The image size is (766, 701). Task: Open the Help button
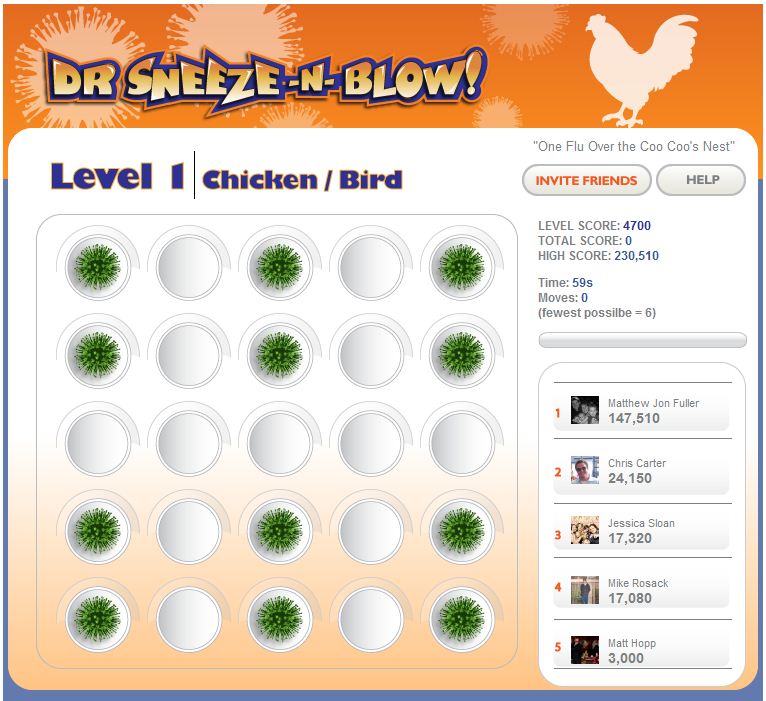[701, 180]
